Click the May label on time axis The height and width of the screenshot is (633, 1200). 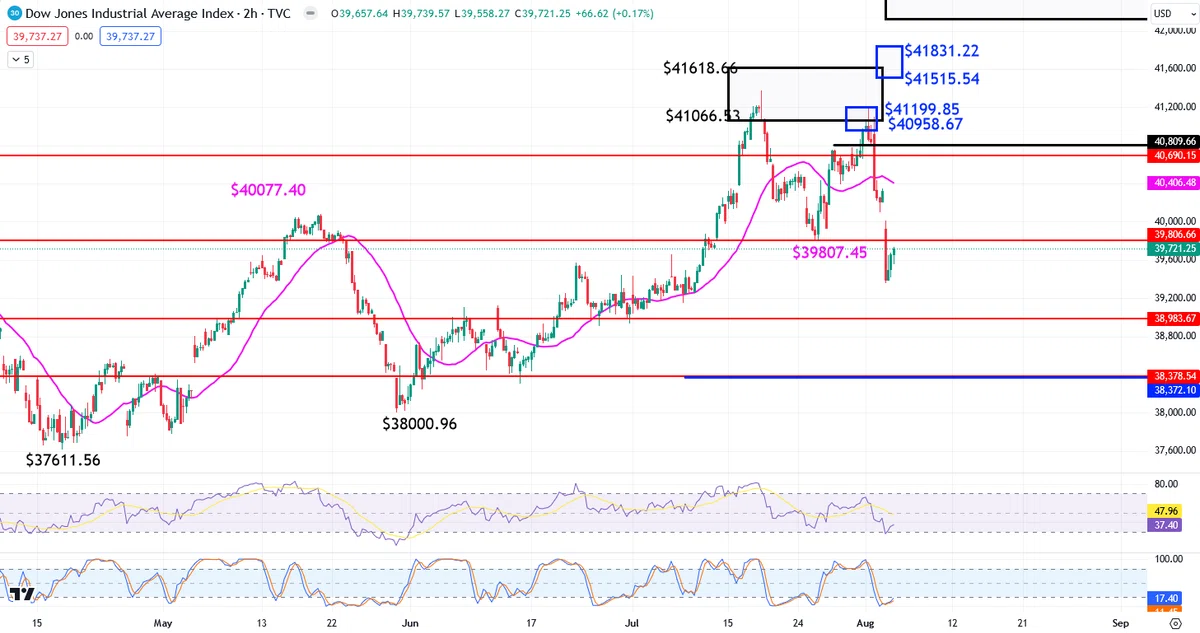[164, 622]
